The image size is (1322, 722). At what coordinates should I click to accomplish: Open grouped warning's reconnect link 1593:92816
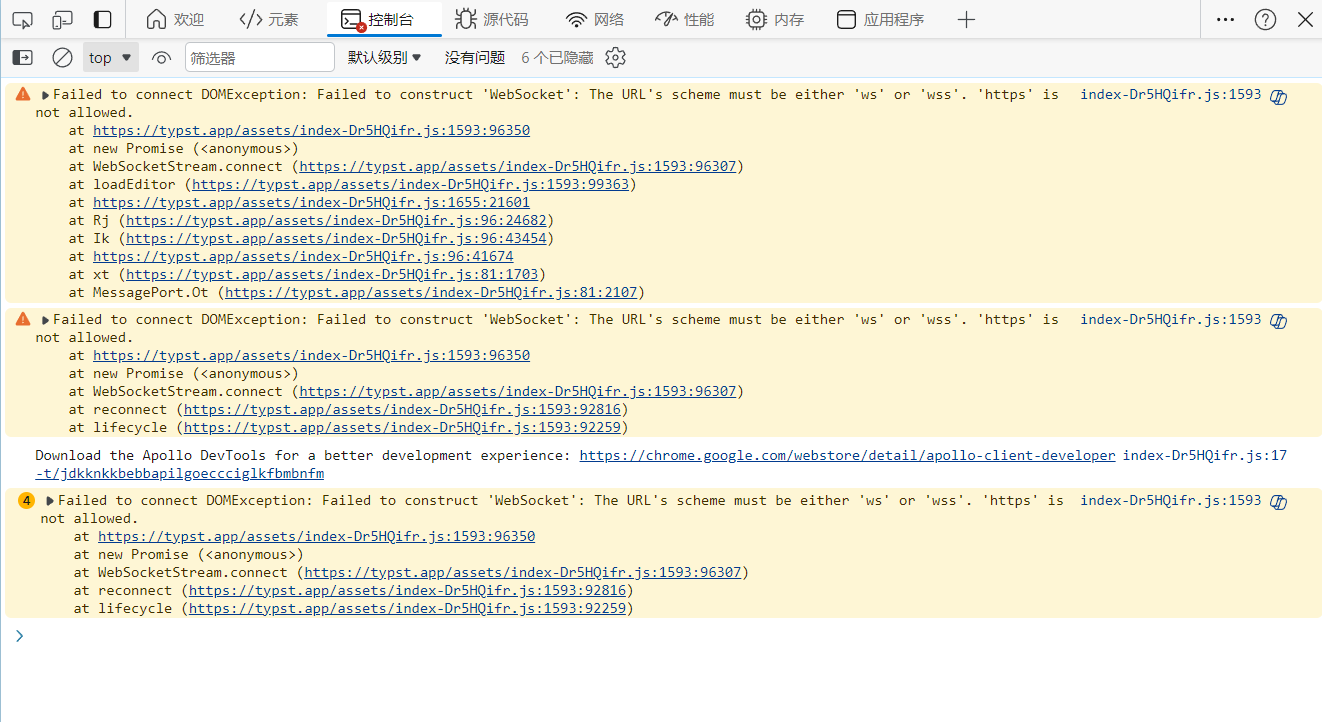(x=407, y=590)
